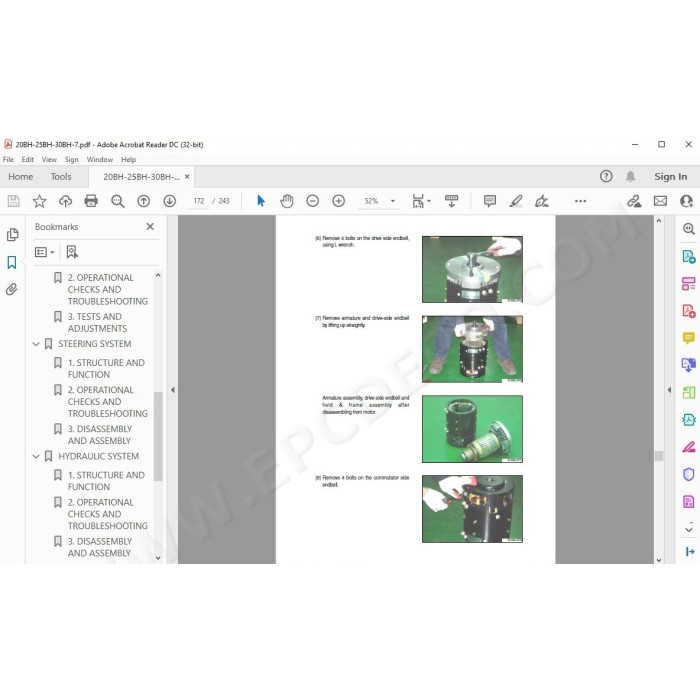Click bookmarks panel scrollbar thumb
Image resolution: width=700 pixels, height=700 pixels.
(158, 436)
